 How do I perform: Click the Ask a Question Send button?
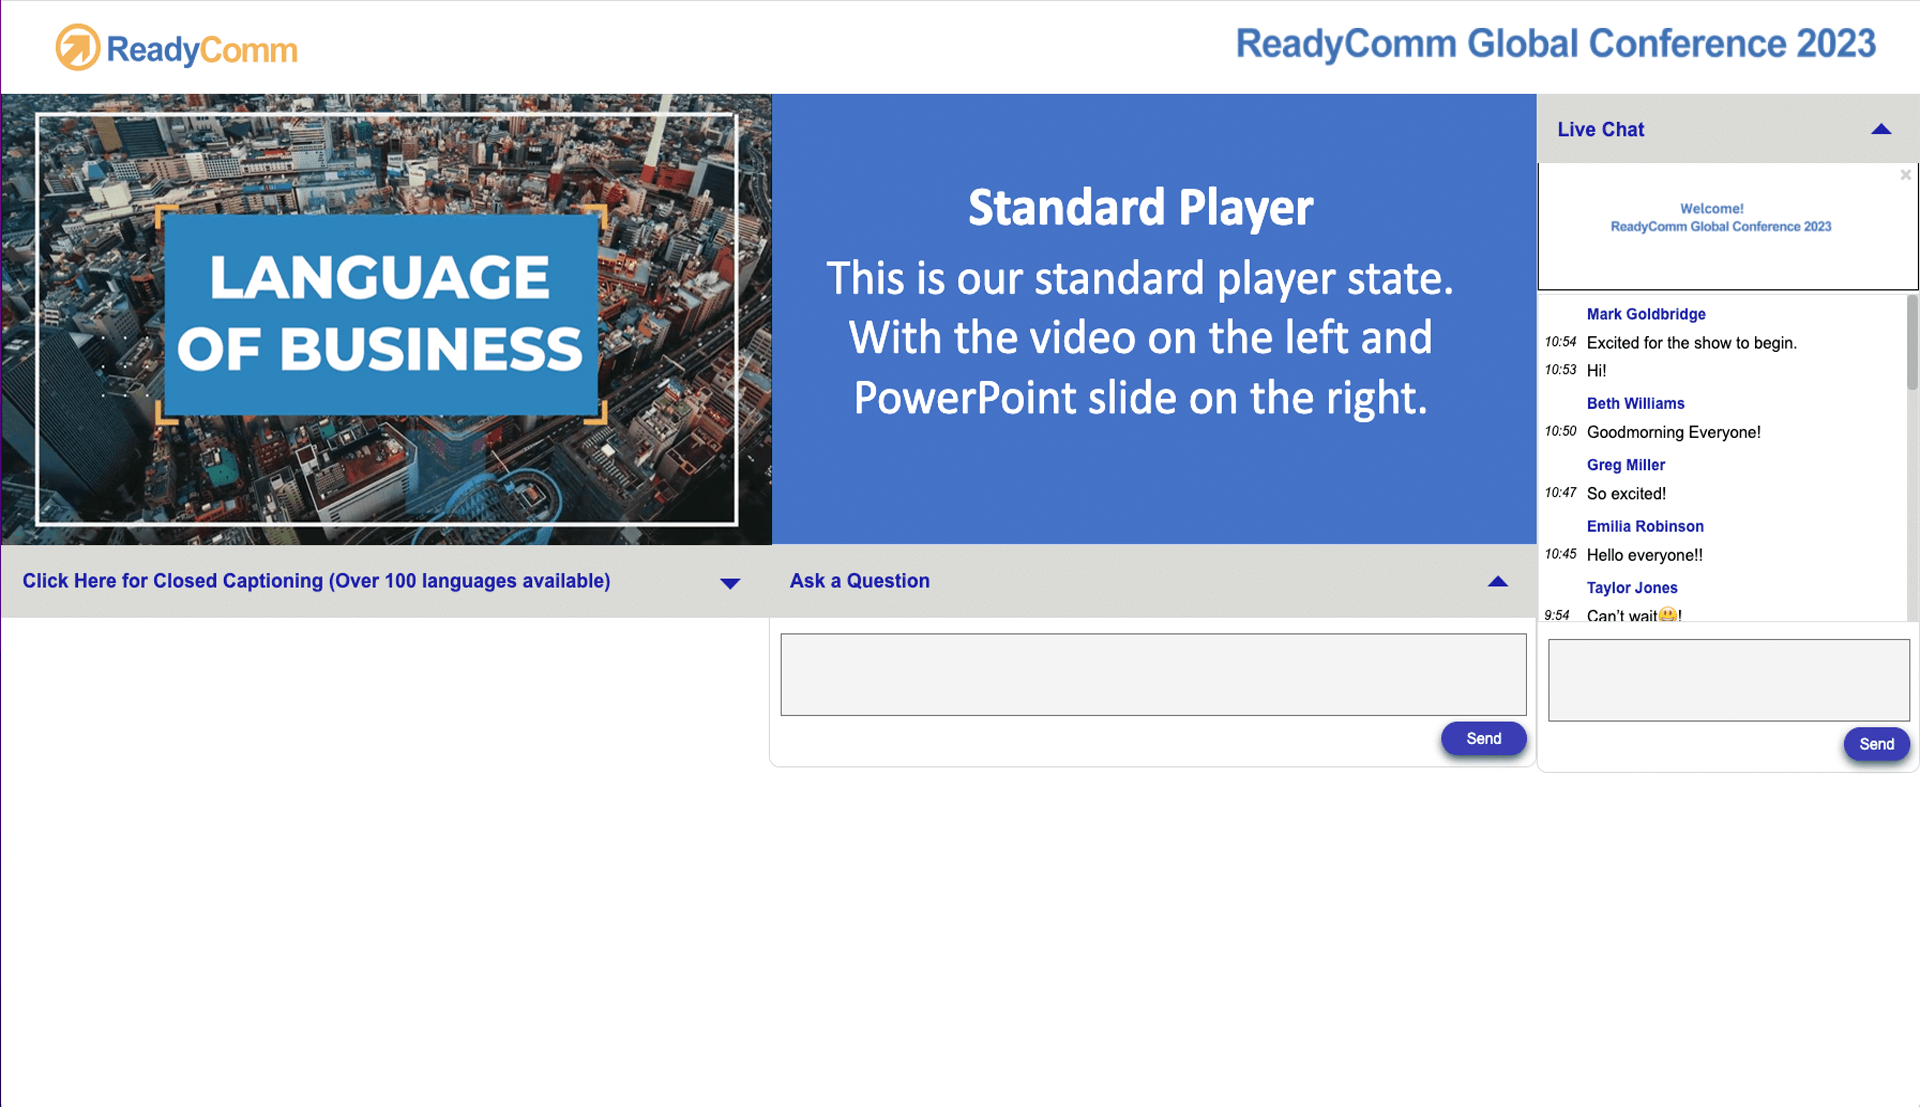1482,738
